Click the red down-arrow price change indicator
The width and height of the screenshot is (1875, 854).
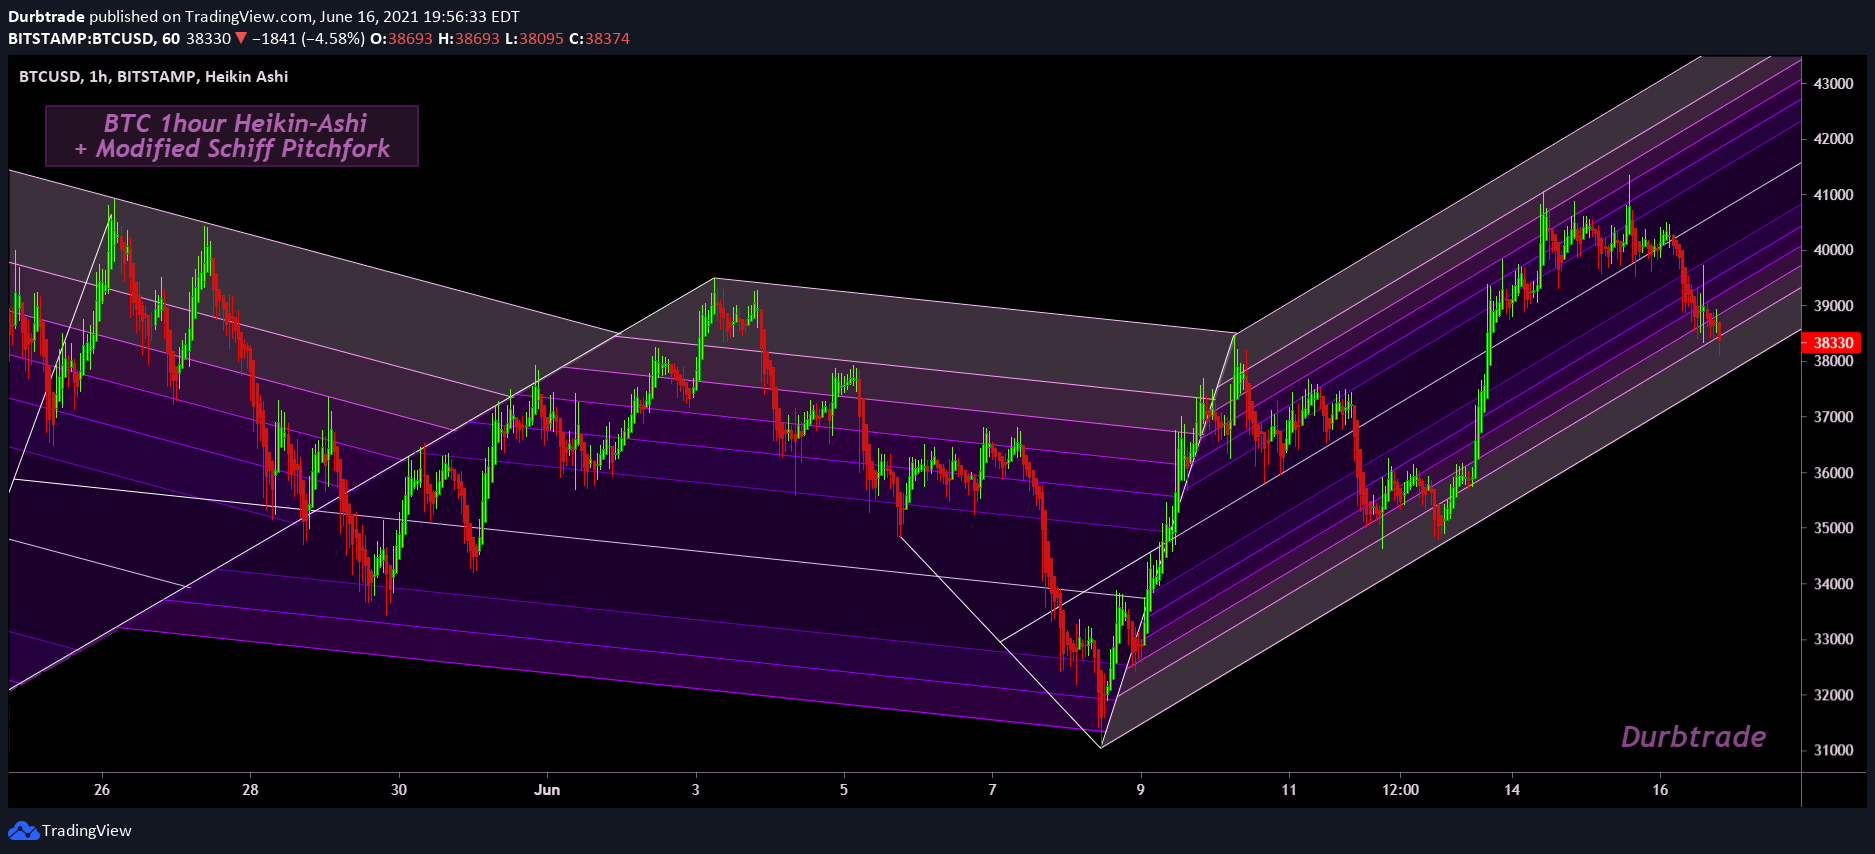tap(240, 39)
